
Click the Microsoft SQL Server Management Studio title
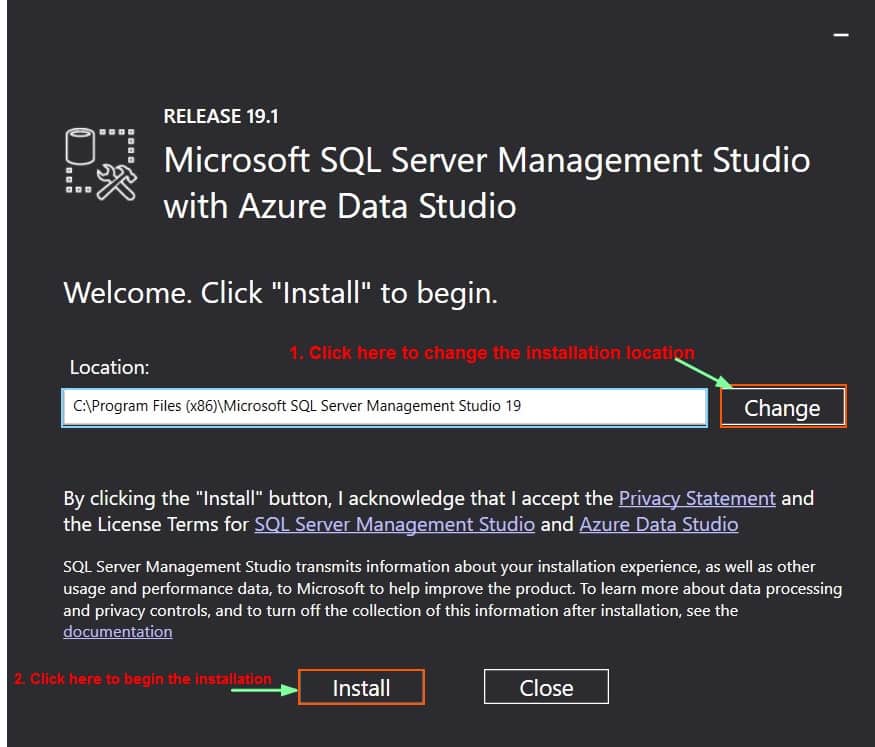pos(487,183)
